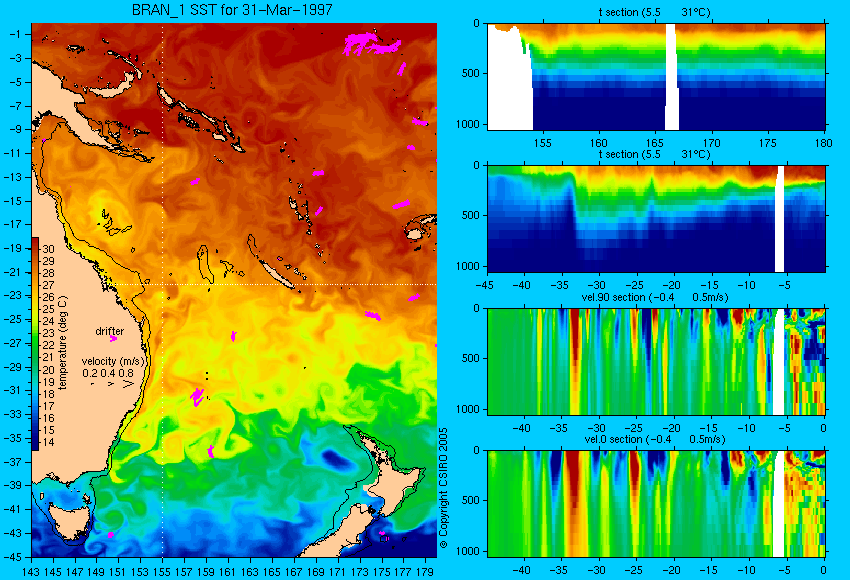Open the latitude temperature section plot (-45 to 0)
Image resolution: width=850 pixels, height=580 pixels.
(x=656, y=218)
